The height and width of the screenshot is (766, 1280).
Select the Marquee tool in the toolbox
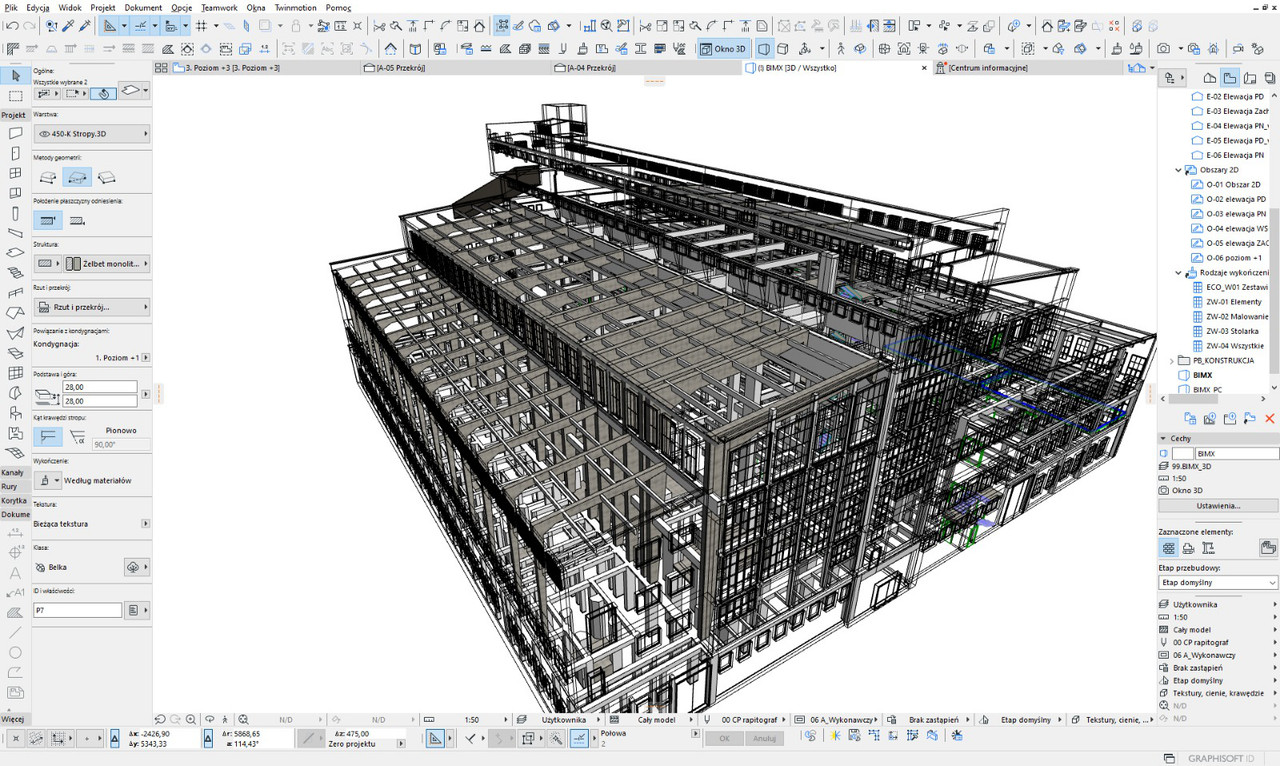pyautogui.click(x=15, y=96)
